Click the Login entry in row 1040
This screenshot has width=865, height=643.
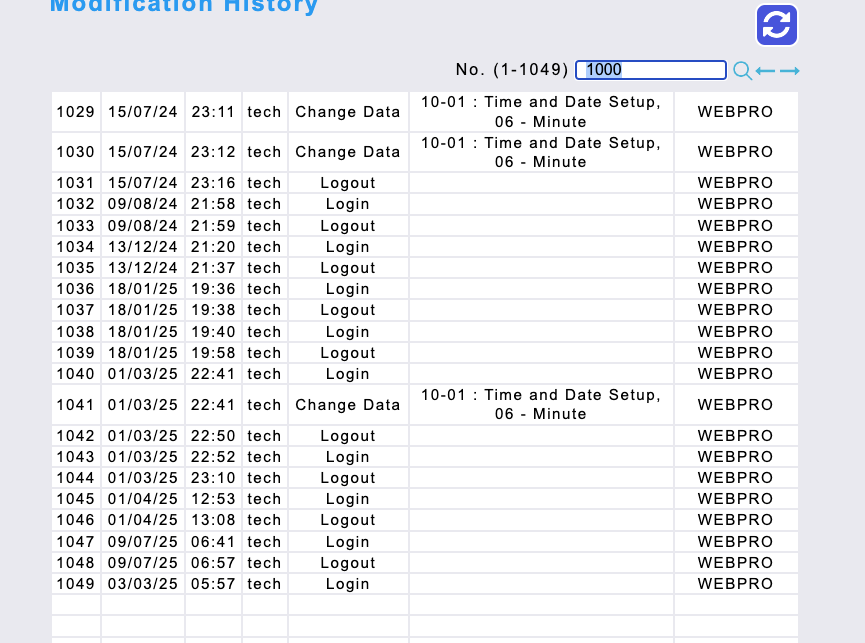(348, 374)
